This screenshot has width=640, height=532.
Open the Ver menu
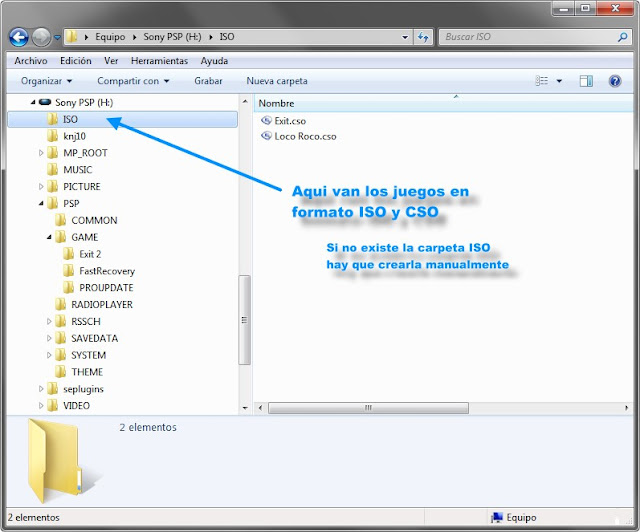coord(111,61)
